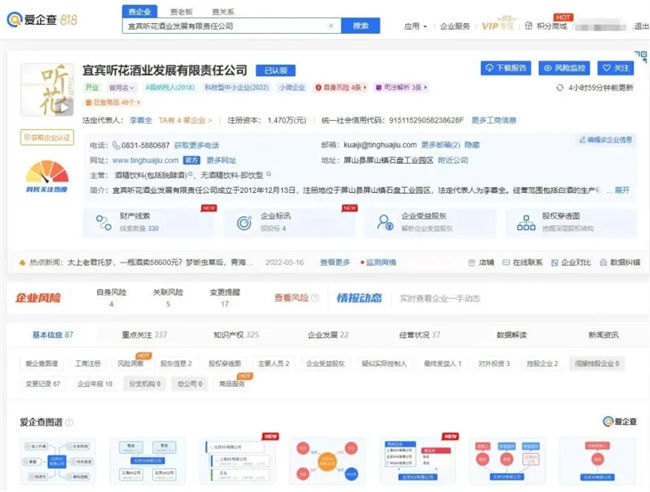The image size is (650, 492).
Task: Open the 财产线索 card
Action: 150,222
